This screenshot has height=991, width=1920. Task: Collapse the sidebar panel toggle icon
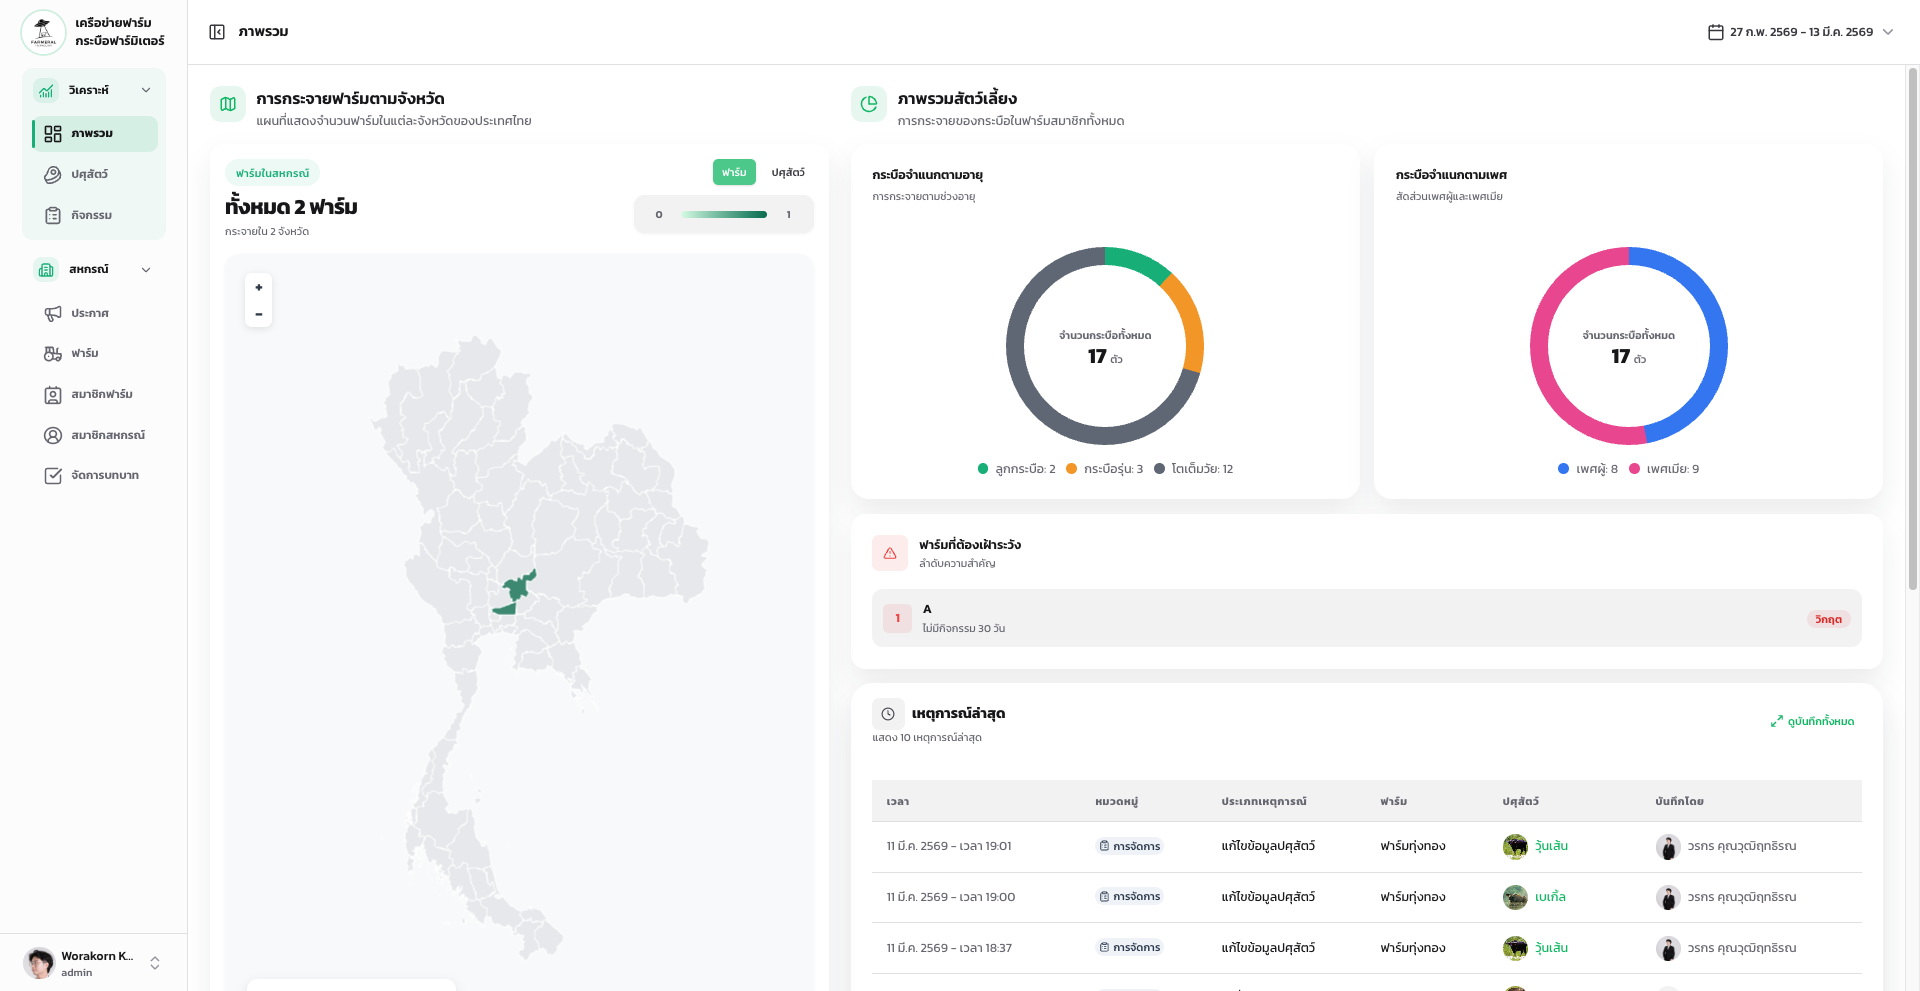pos(217,32)
